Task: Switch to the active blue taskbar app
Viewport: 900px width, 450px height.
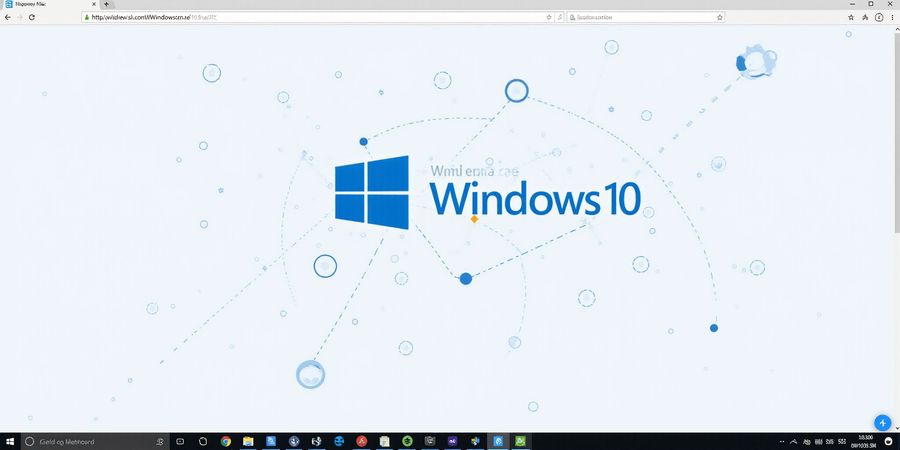Action: click(x=498, y=441)
